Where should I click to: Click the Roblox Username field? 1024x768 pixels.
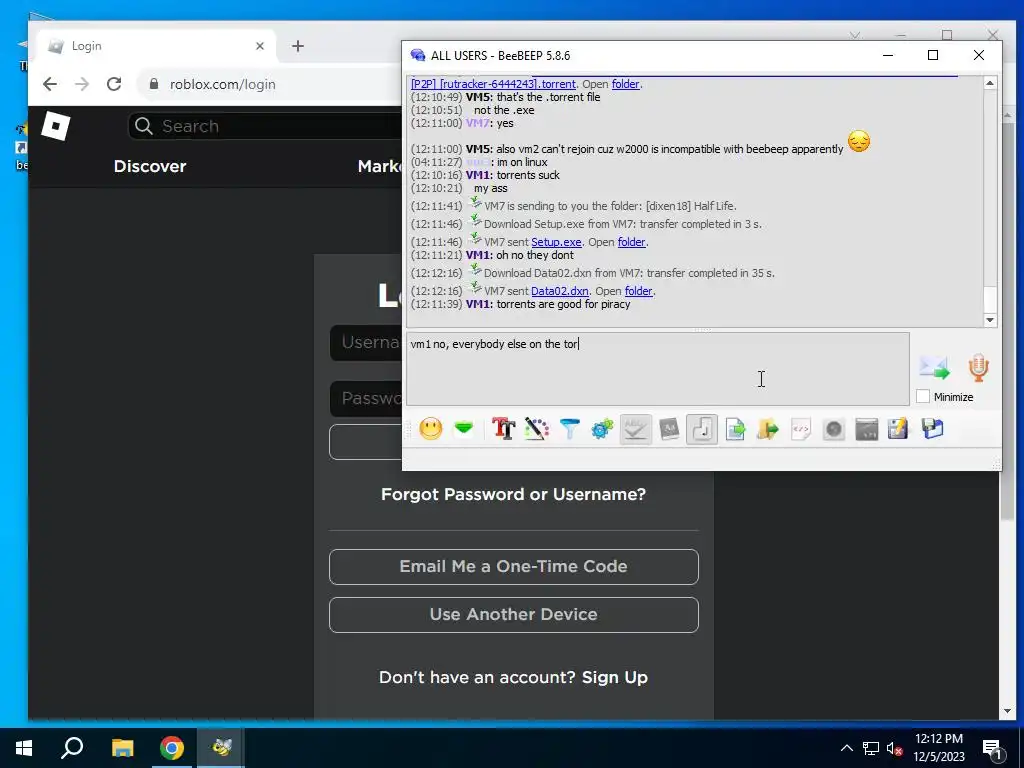[366, 342]
